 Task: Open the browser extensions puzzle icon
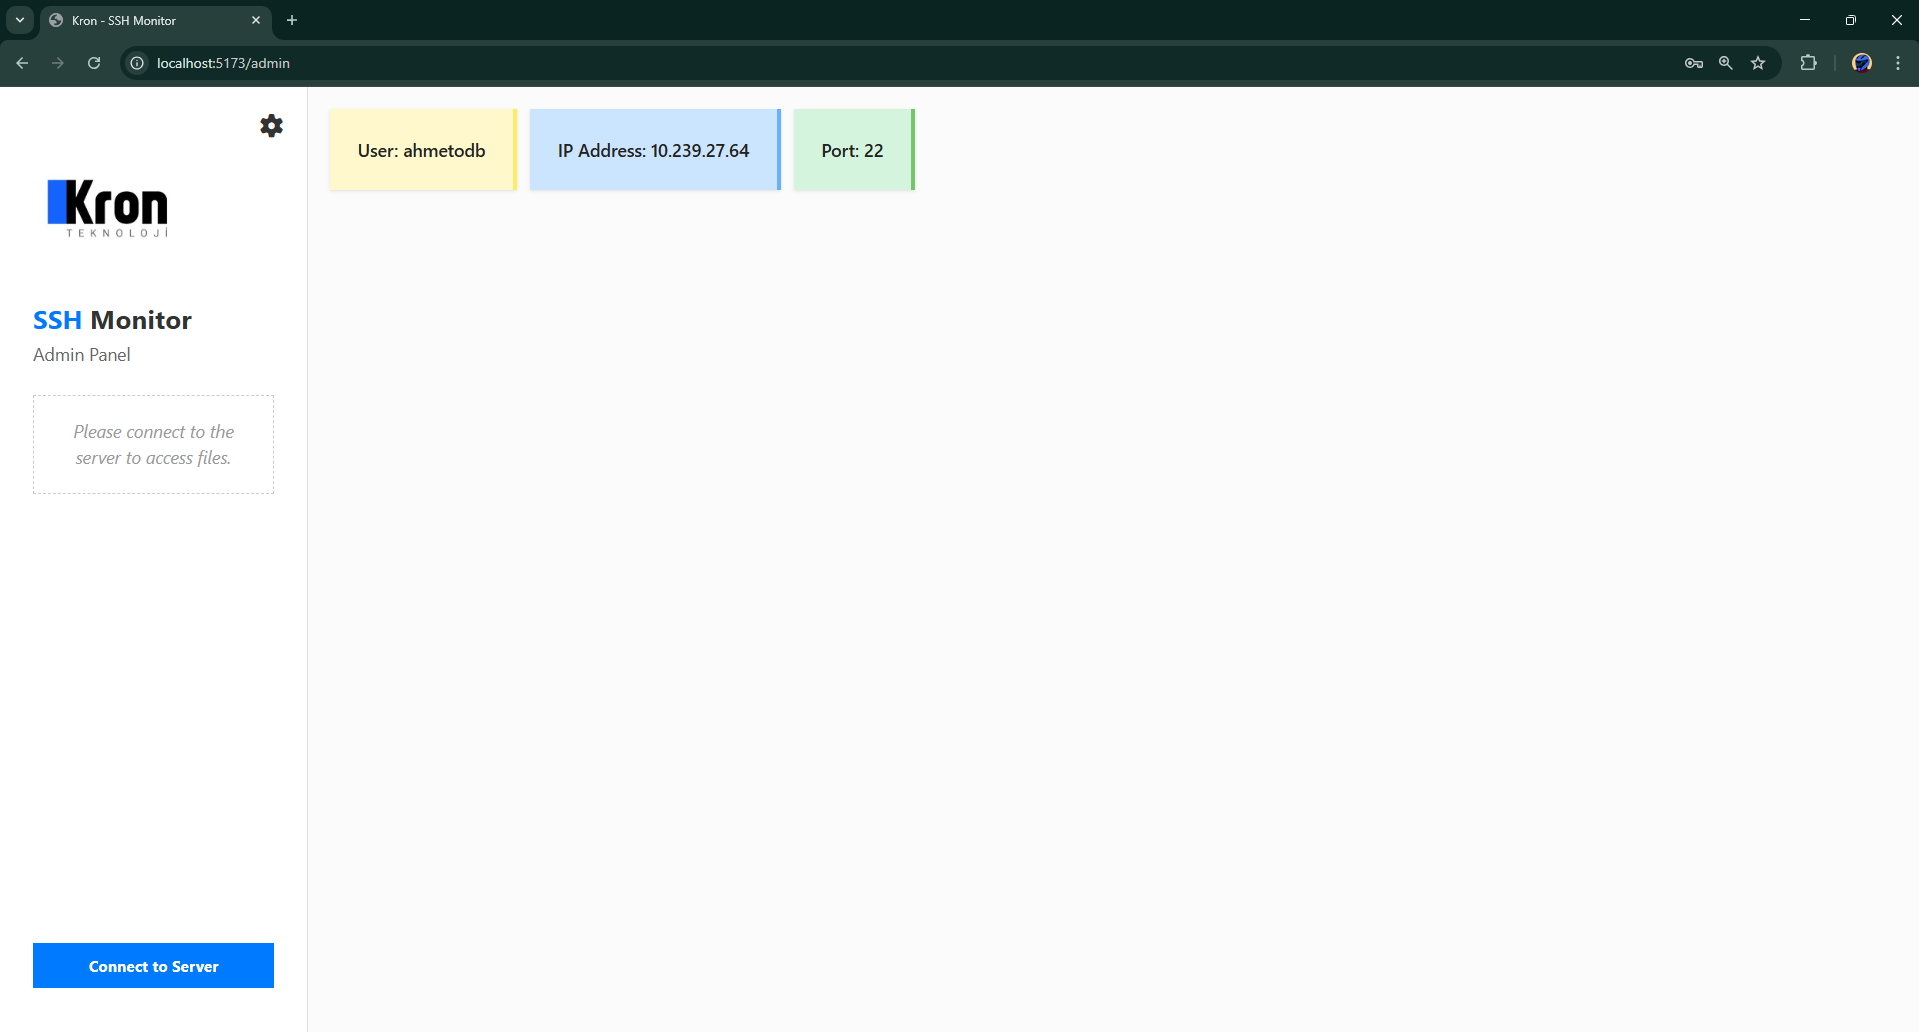tap(1809, 62)
